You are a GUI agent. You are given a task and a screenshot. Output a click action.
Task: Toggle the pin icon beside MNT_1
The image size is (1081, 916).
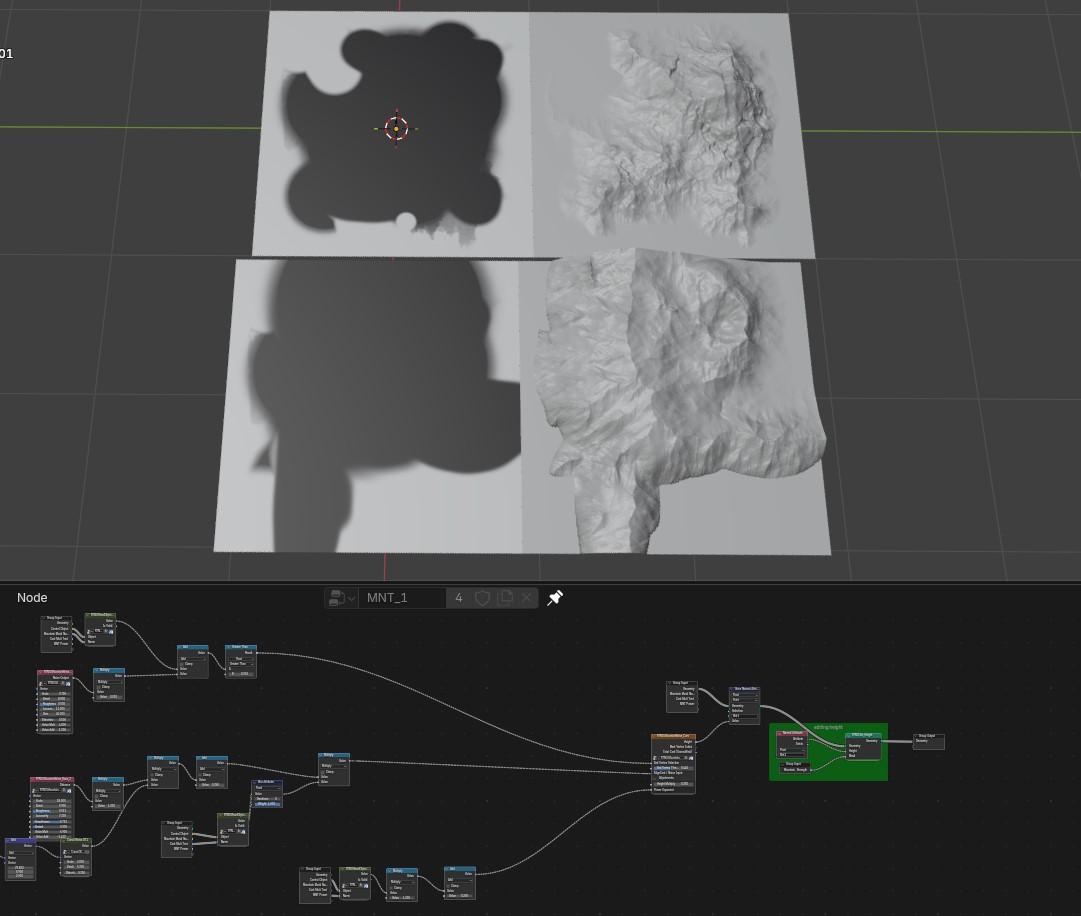click(x=555, y=598)
